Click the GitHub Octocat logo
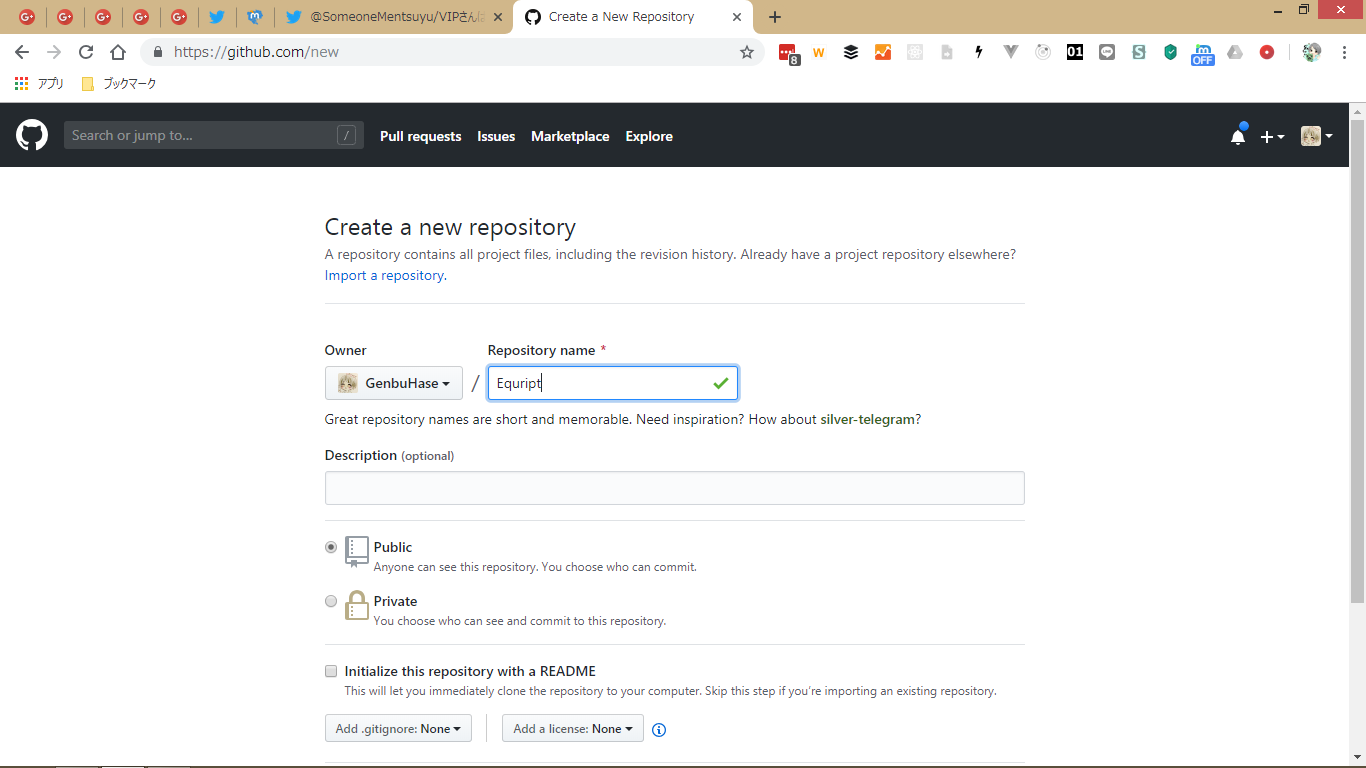This screenshot has width=1366, height=768. coord(32,135)
